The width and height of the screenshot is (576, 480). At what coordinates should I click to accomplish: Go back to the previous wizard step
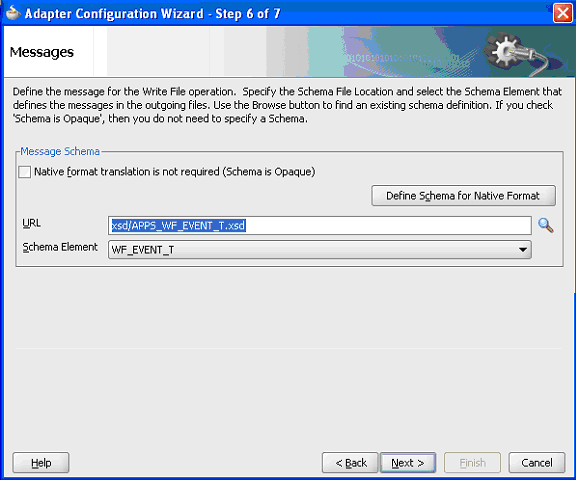(x=350, y=463)
